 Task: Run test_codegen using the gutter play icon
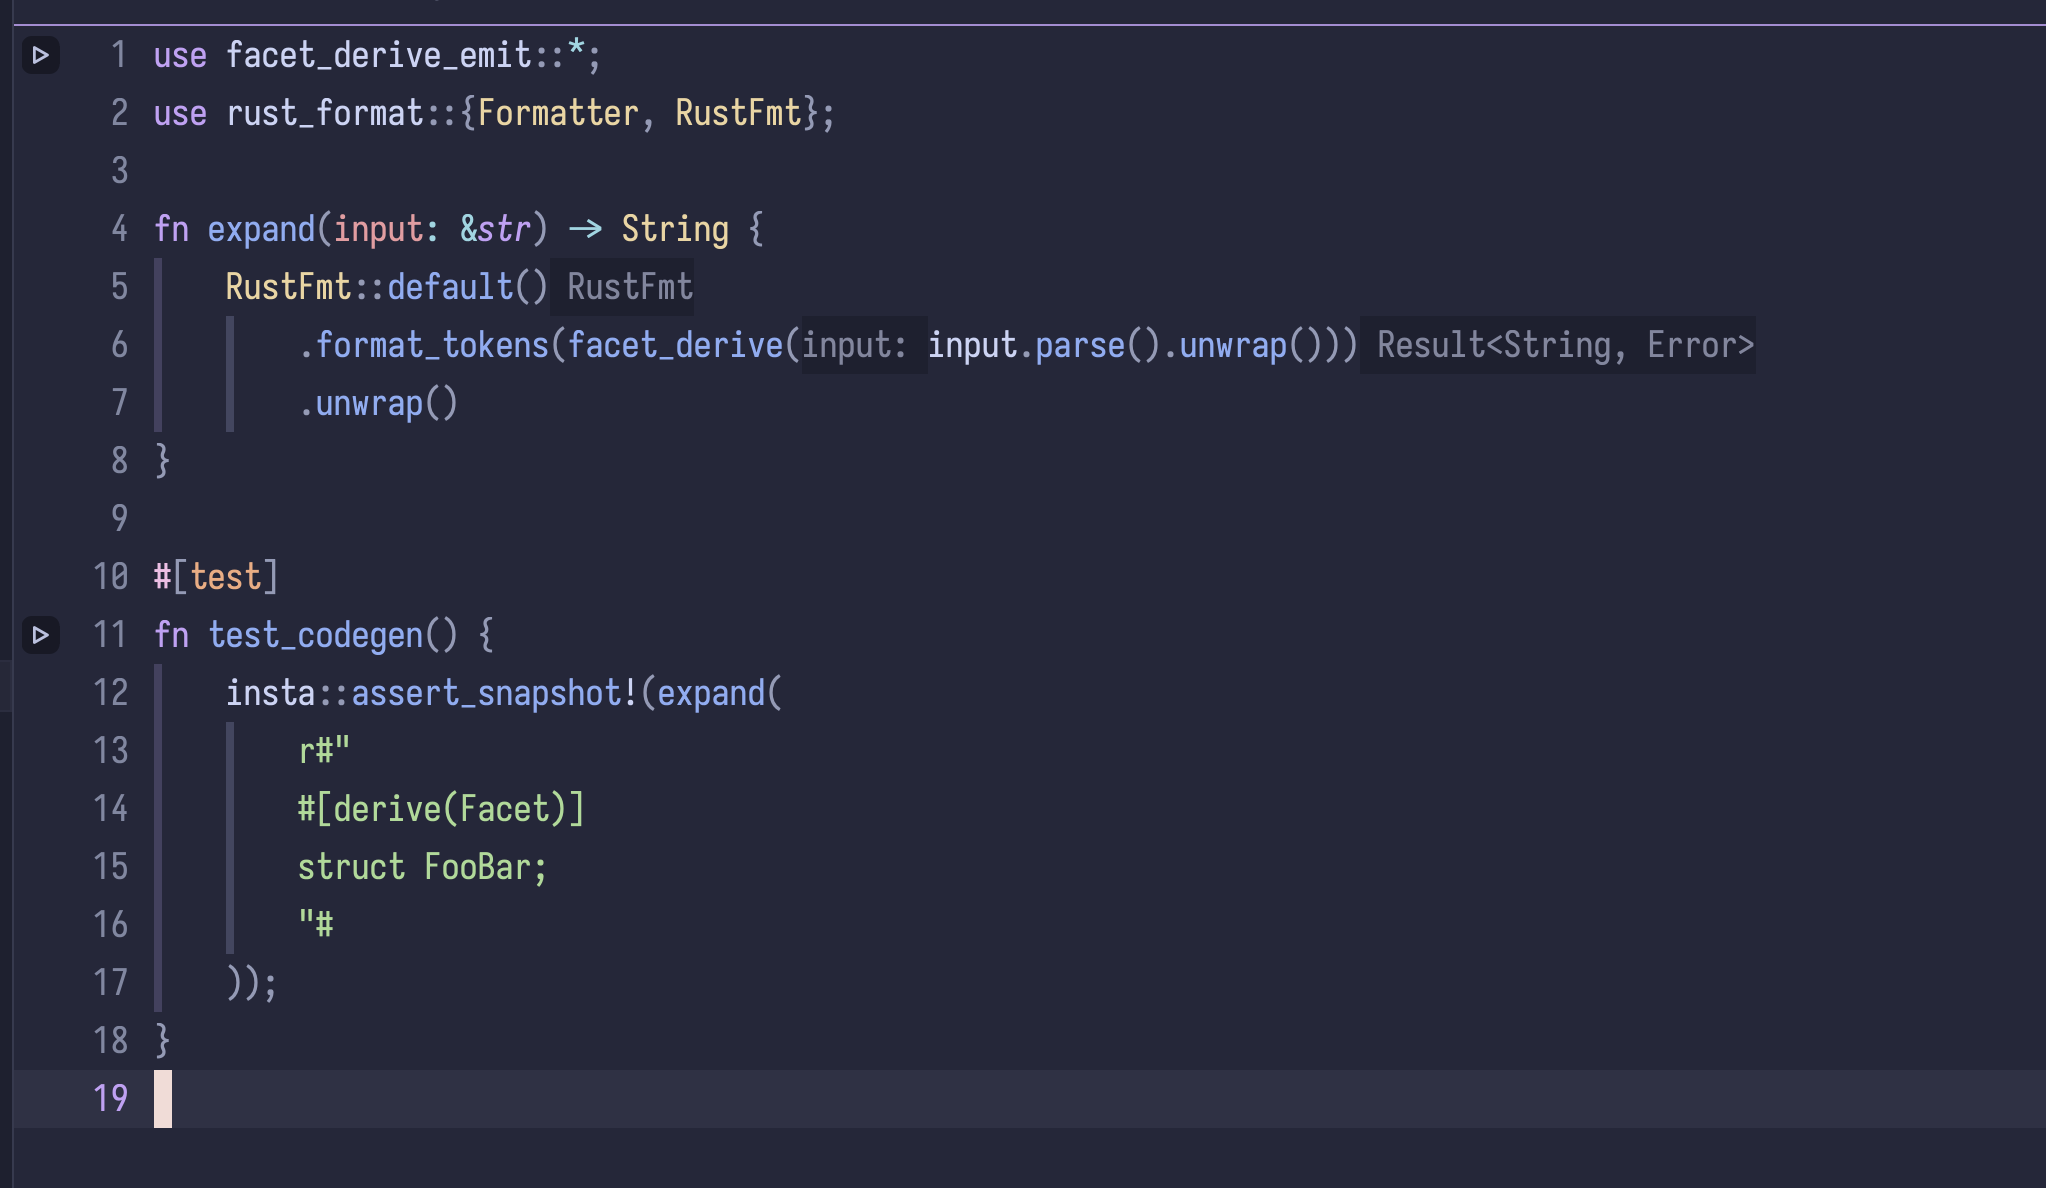tap(41, 635)
